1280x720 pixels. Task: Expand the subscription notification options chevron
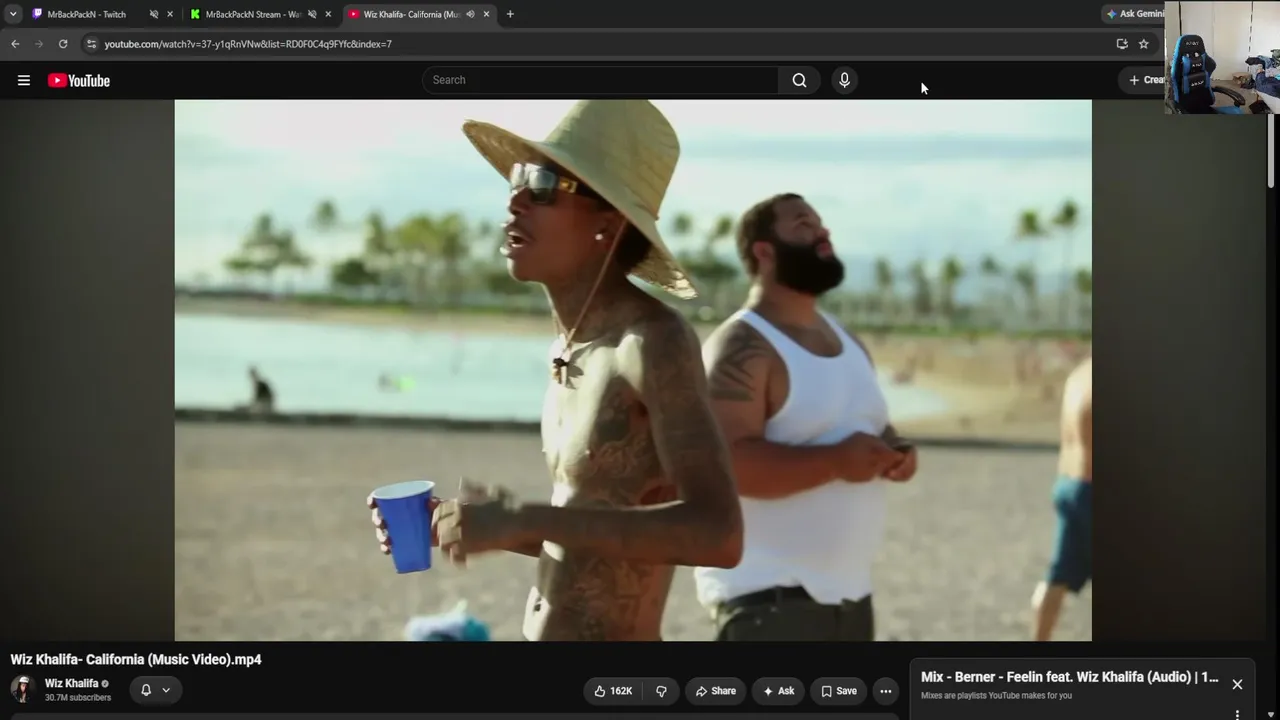[166, 690]
